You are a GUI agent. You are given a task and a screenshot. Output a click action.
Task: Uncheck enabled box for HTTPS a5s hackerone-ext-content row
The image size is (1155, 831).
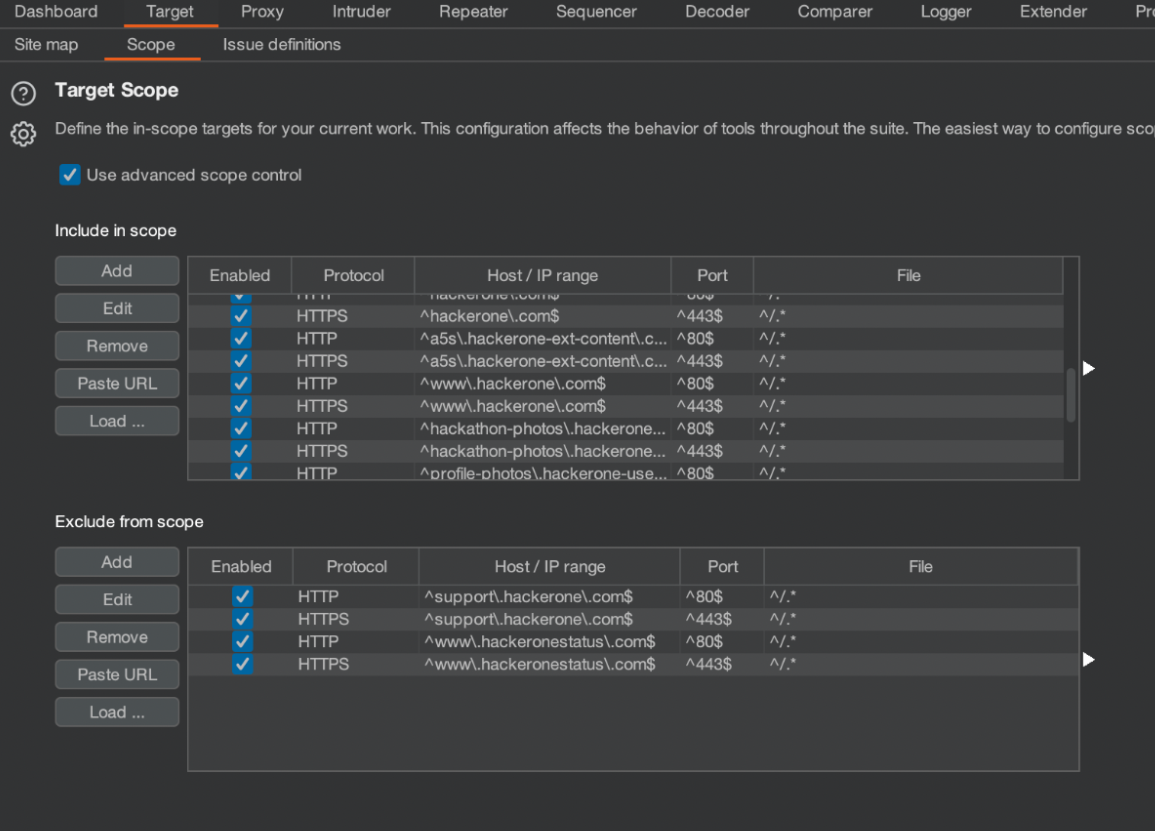click(x=241, y=361)
